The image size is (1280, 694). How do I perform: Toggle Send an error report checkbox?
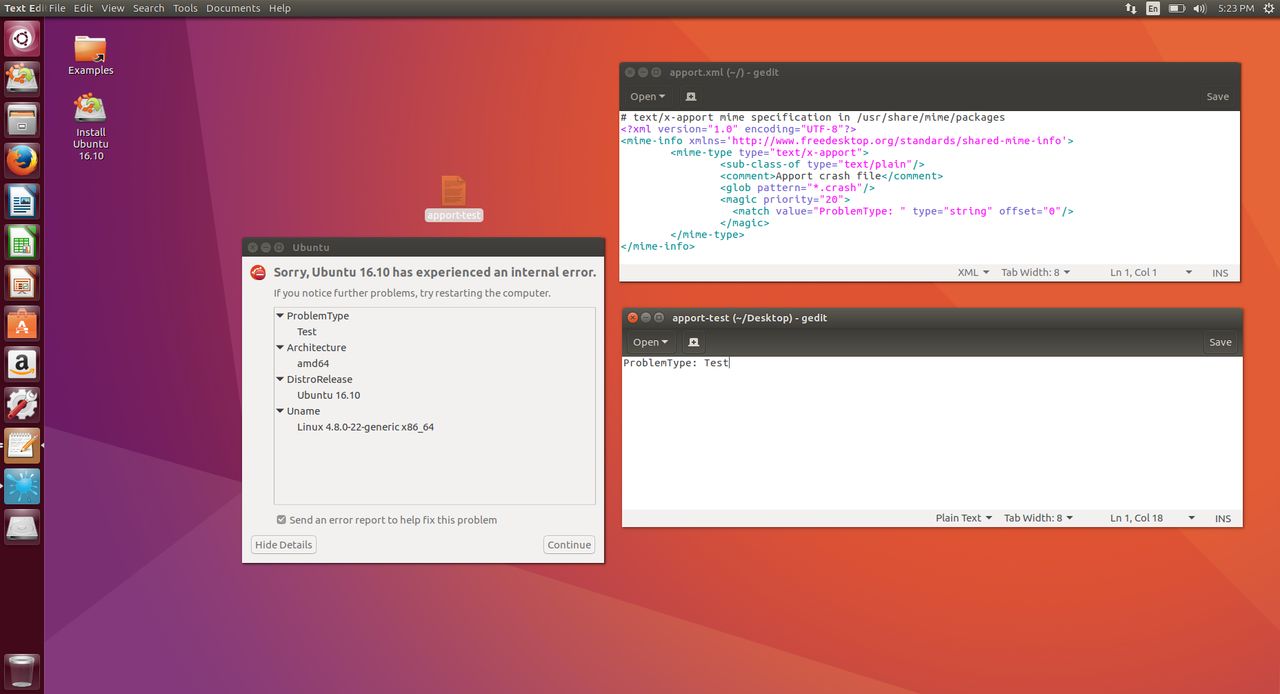click(x=282, y=520)
